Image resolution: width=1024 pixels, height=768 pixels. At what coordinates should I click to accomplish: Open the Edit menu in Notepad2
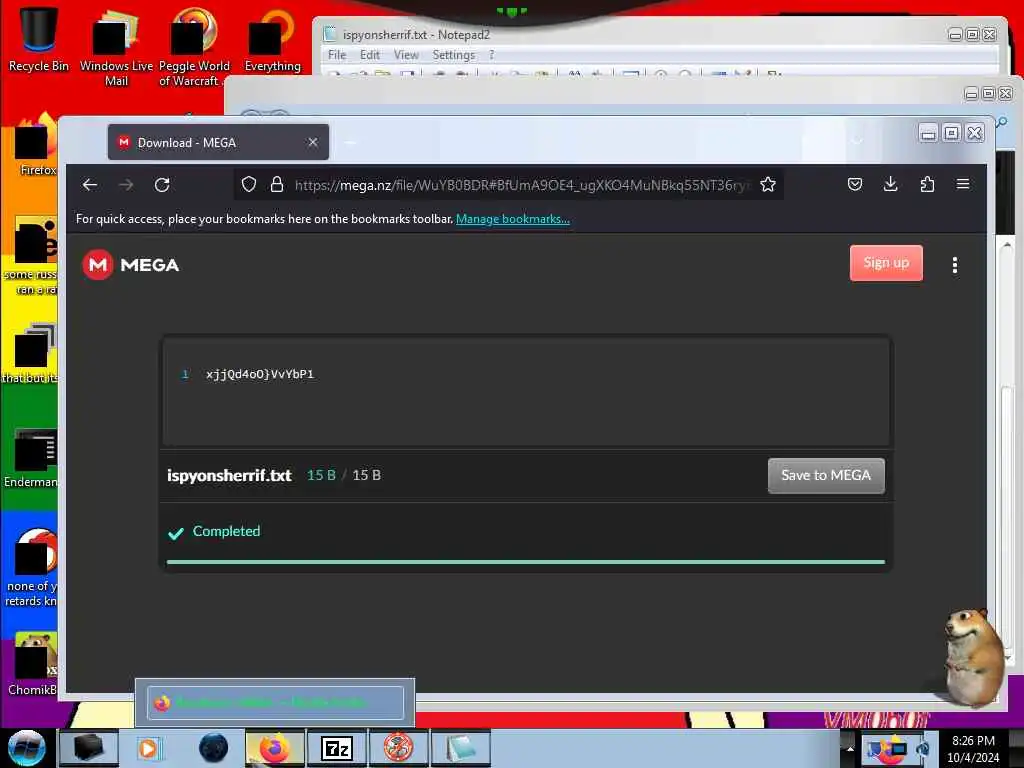pyautogui.click(x=370, y=55)
